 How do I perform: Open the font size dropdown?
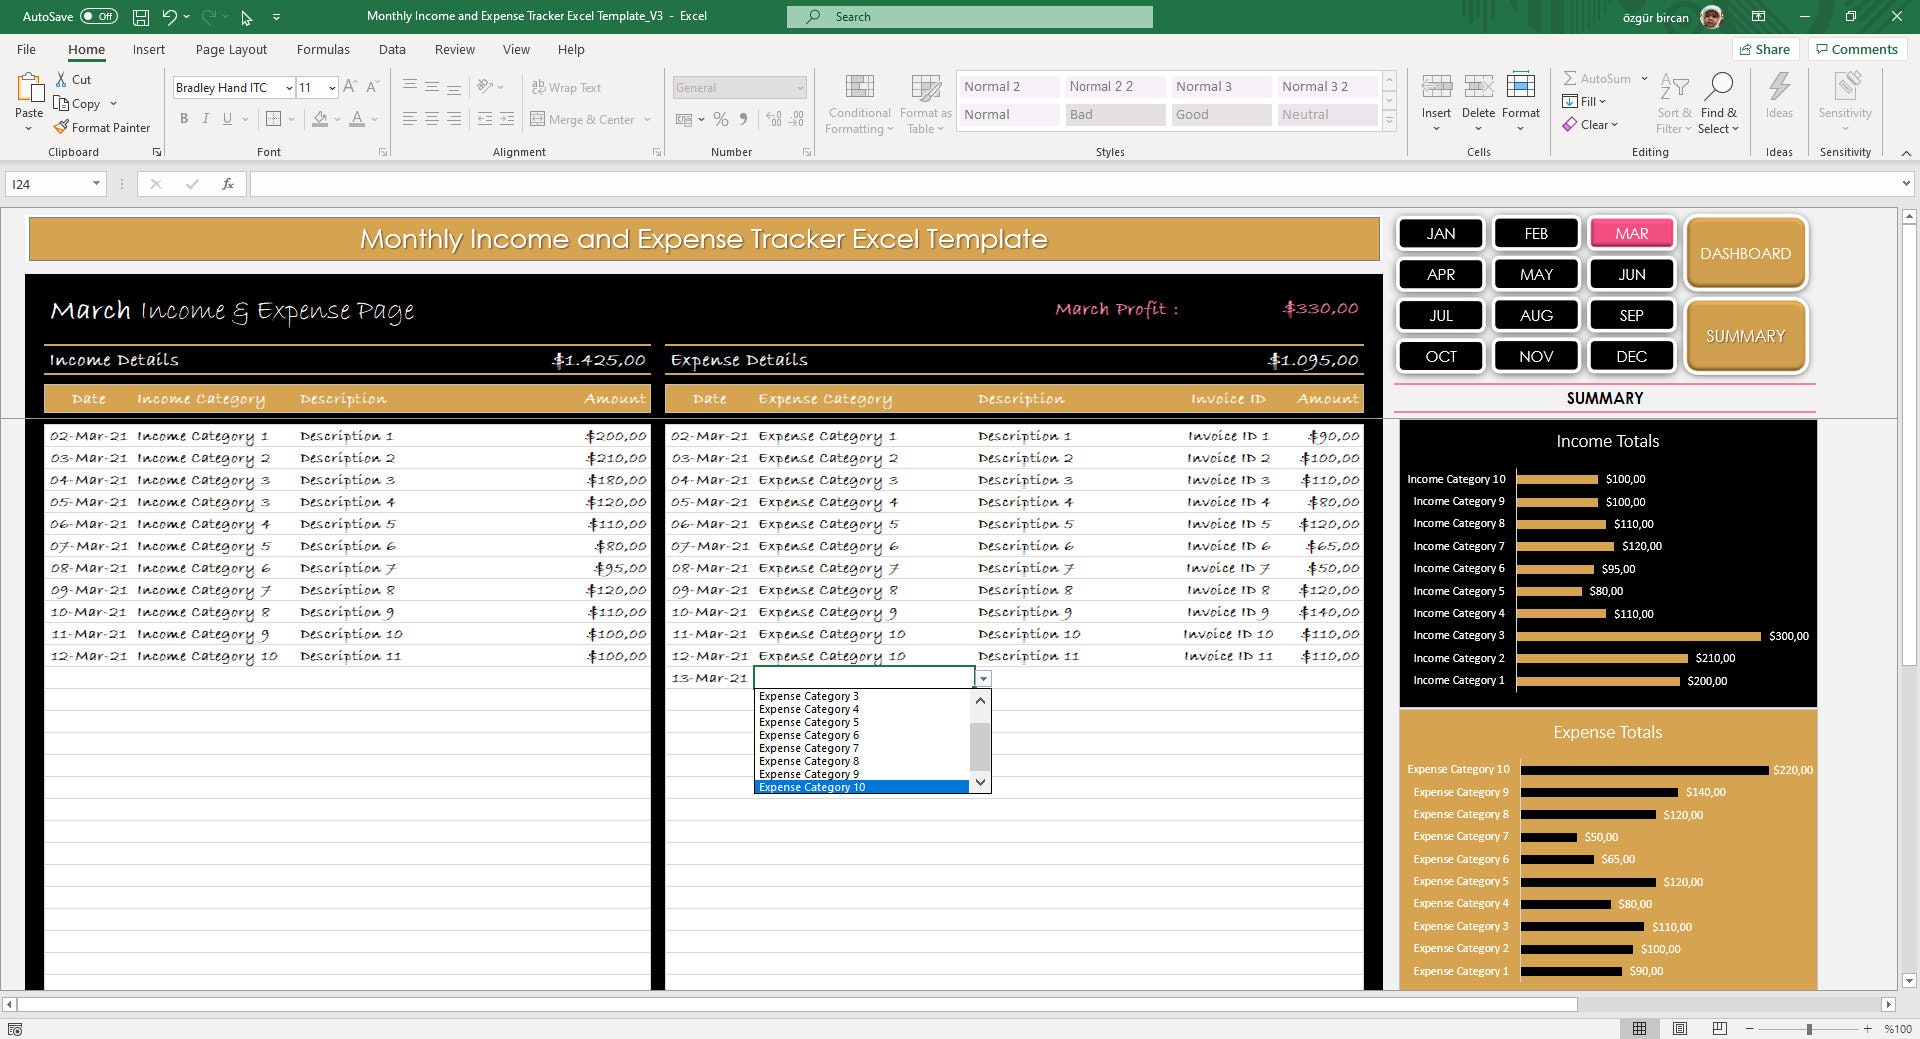[x=331, y=87]
